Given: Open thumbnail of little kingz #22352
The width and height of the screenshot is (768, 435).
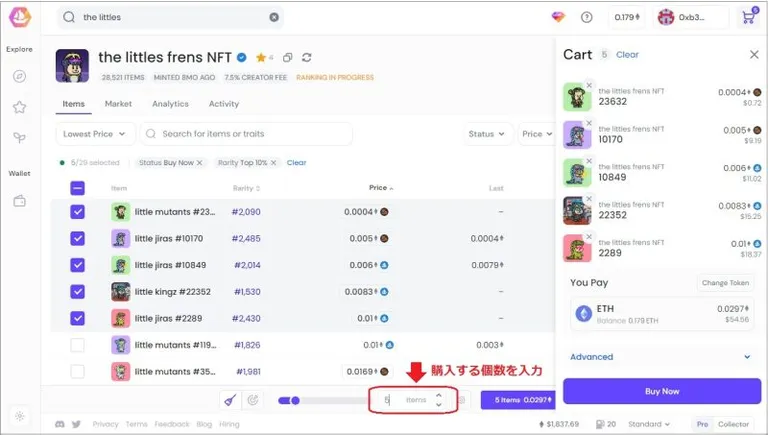Looking at the screenshot, I should tap(120, 291).
